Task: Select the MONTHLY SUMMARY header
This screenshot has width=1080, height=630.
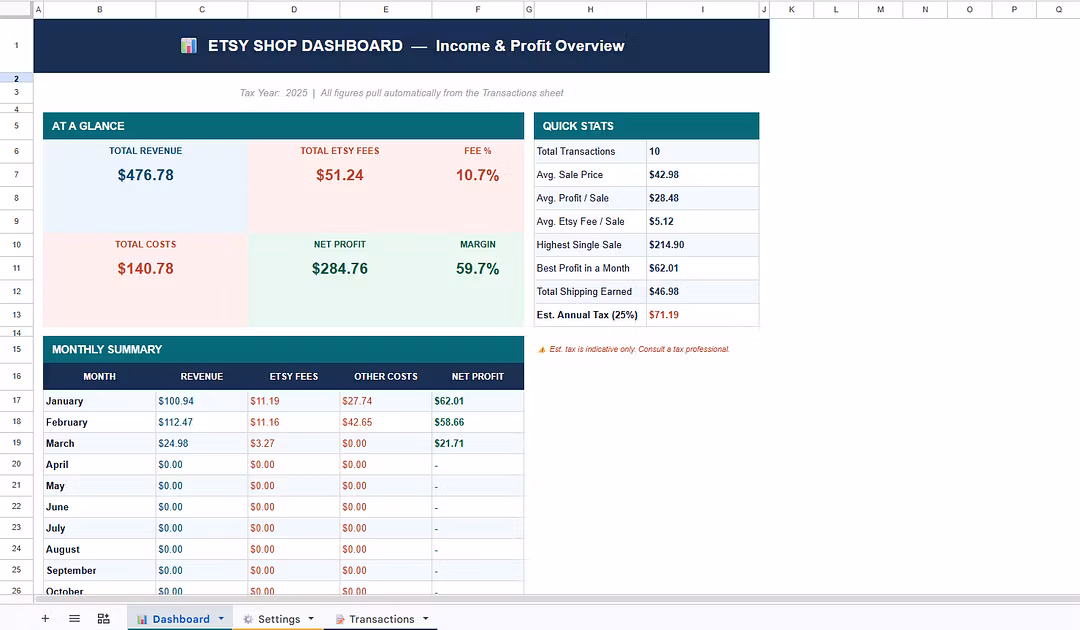Action: 283,349
